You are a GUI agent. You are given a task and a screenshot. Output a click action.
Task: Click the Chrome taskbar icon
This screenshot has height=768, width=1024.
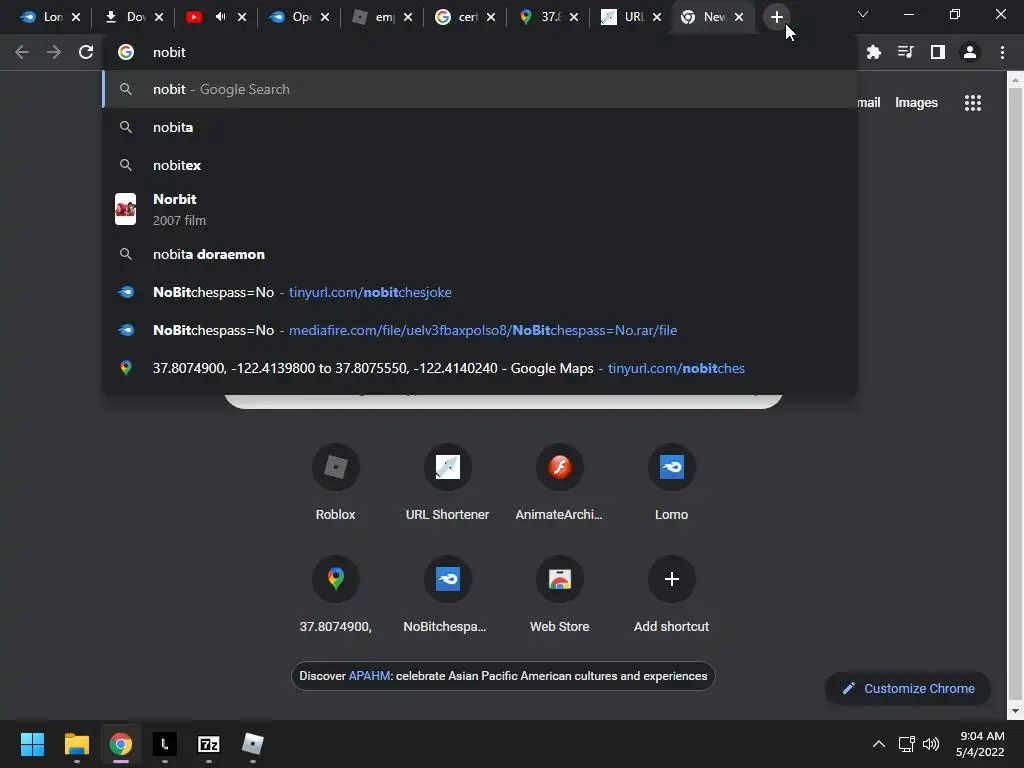pyautogui.click(x=120, y=744)
